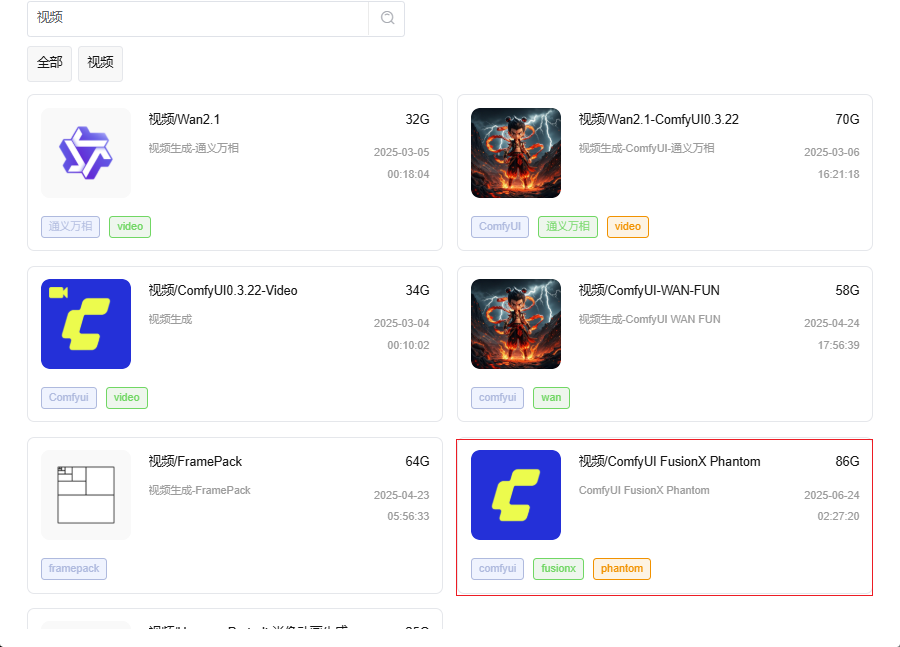Click the search magnifier icon
This screenshot has width=900, height=647.
[387, 18]
